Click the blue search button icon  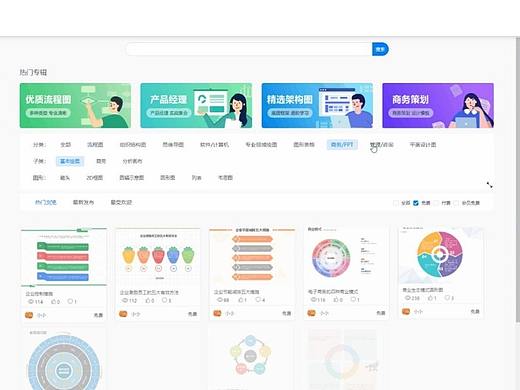(x=380, y=49)
